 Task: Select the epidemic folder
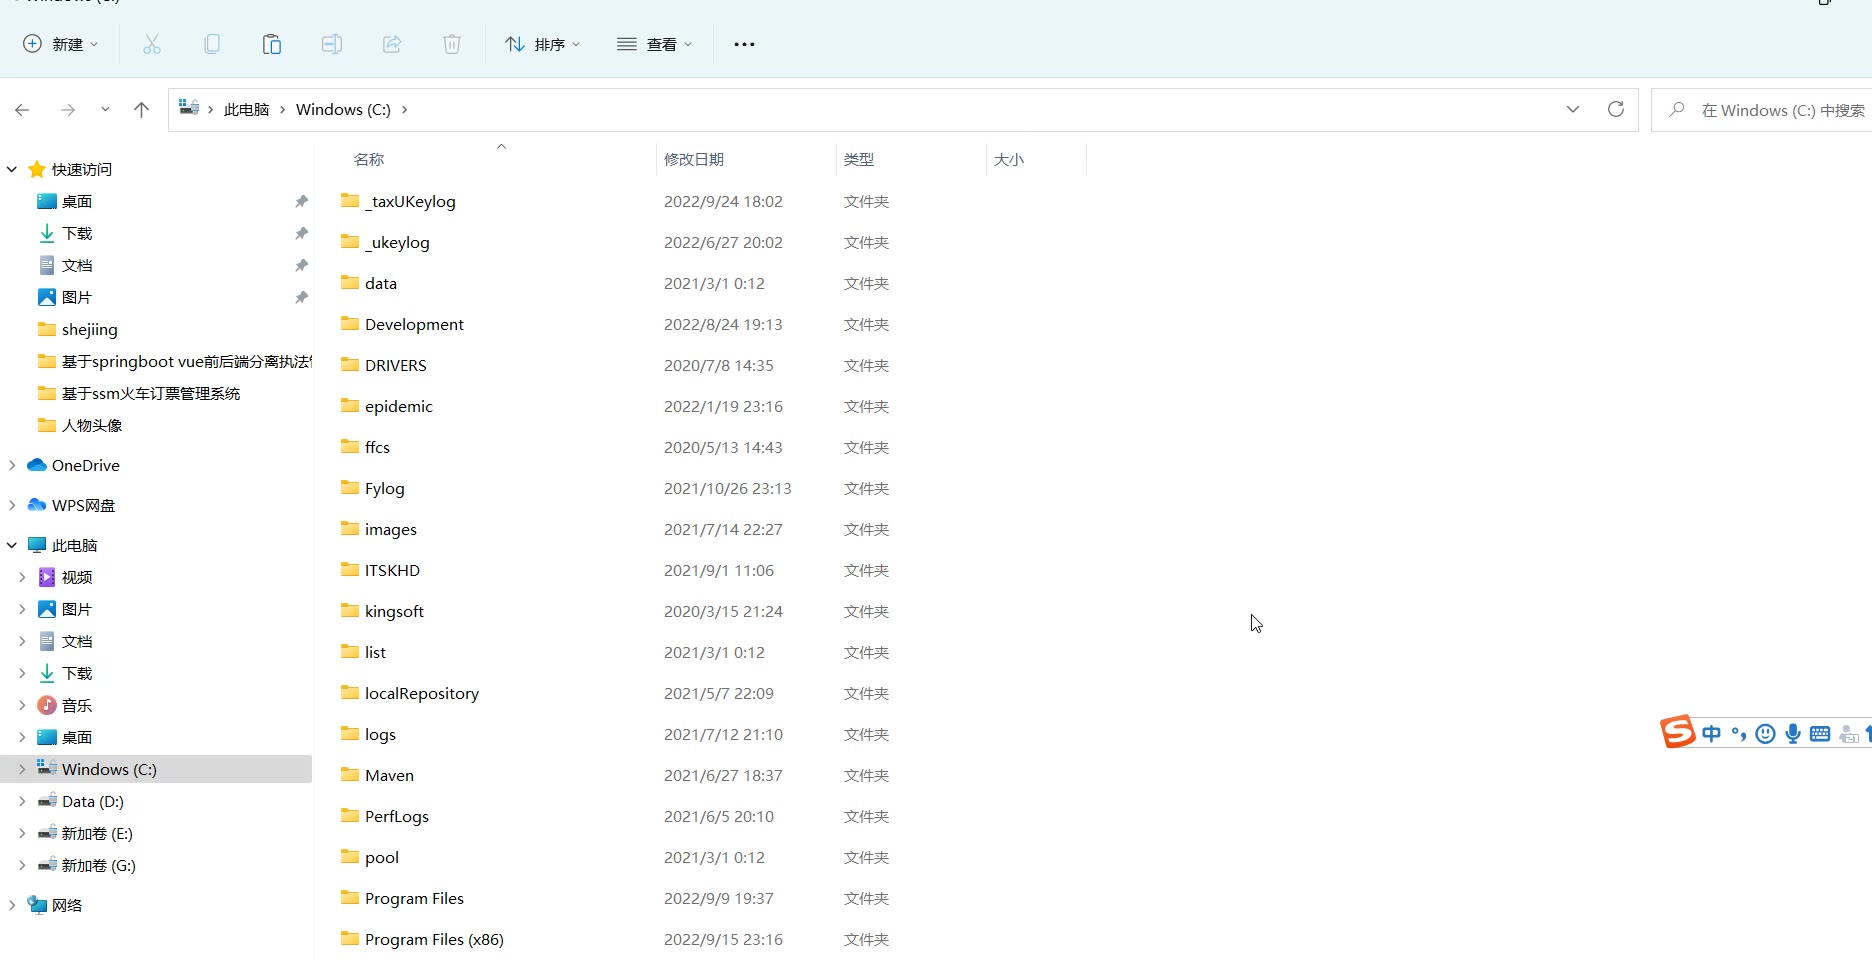pos(399,406)
